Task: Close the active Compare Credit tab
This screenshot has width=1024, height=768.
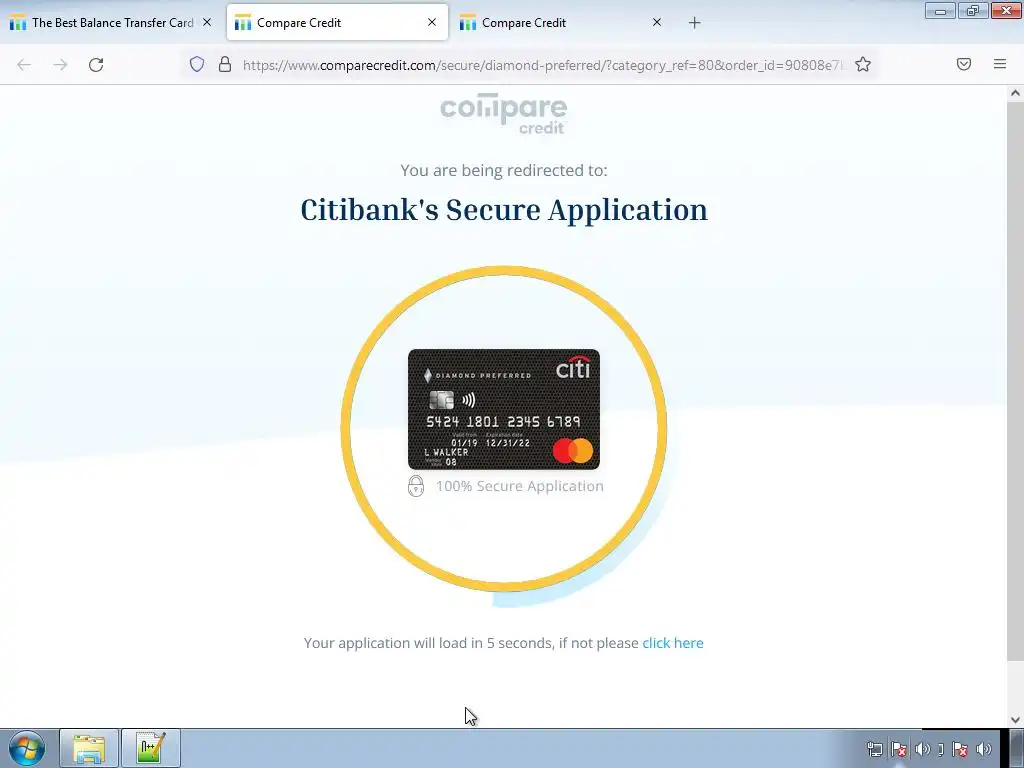Action: pyautogui.click(x=432, y=22)
